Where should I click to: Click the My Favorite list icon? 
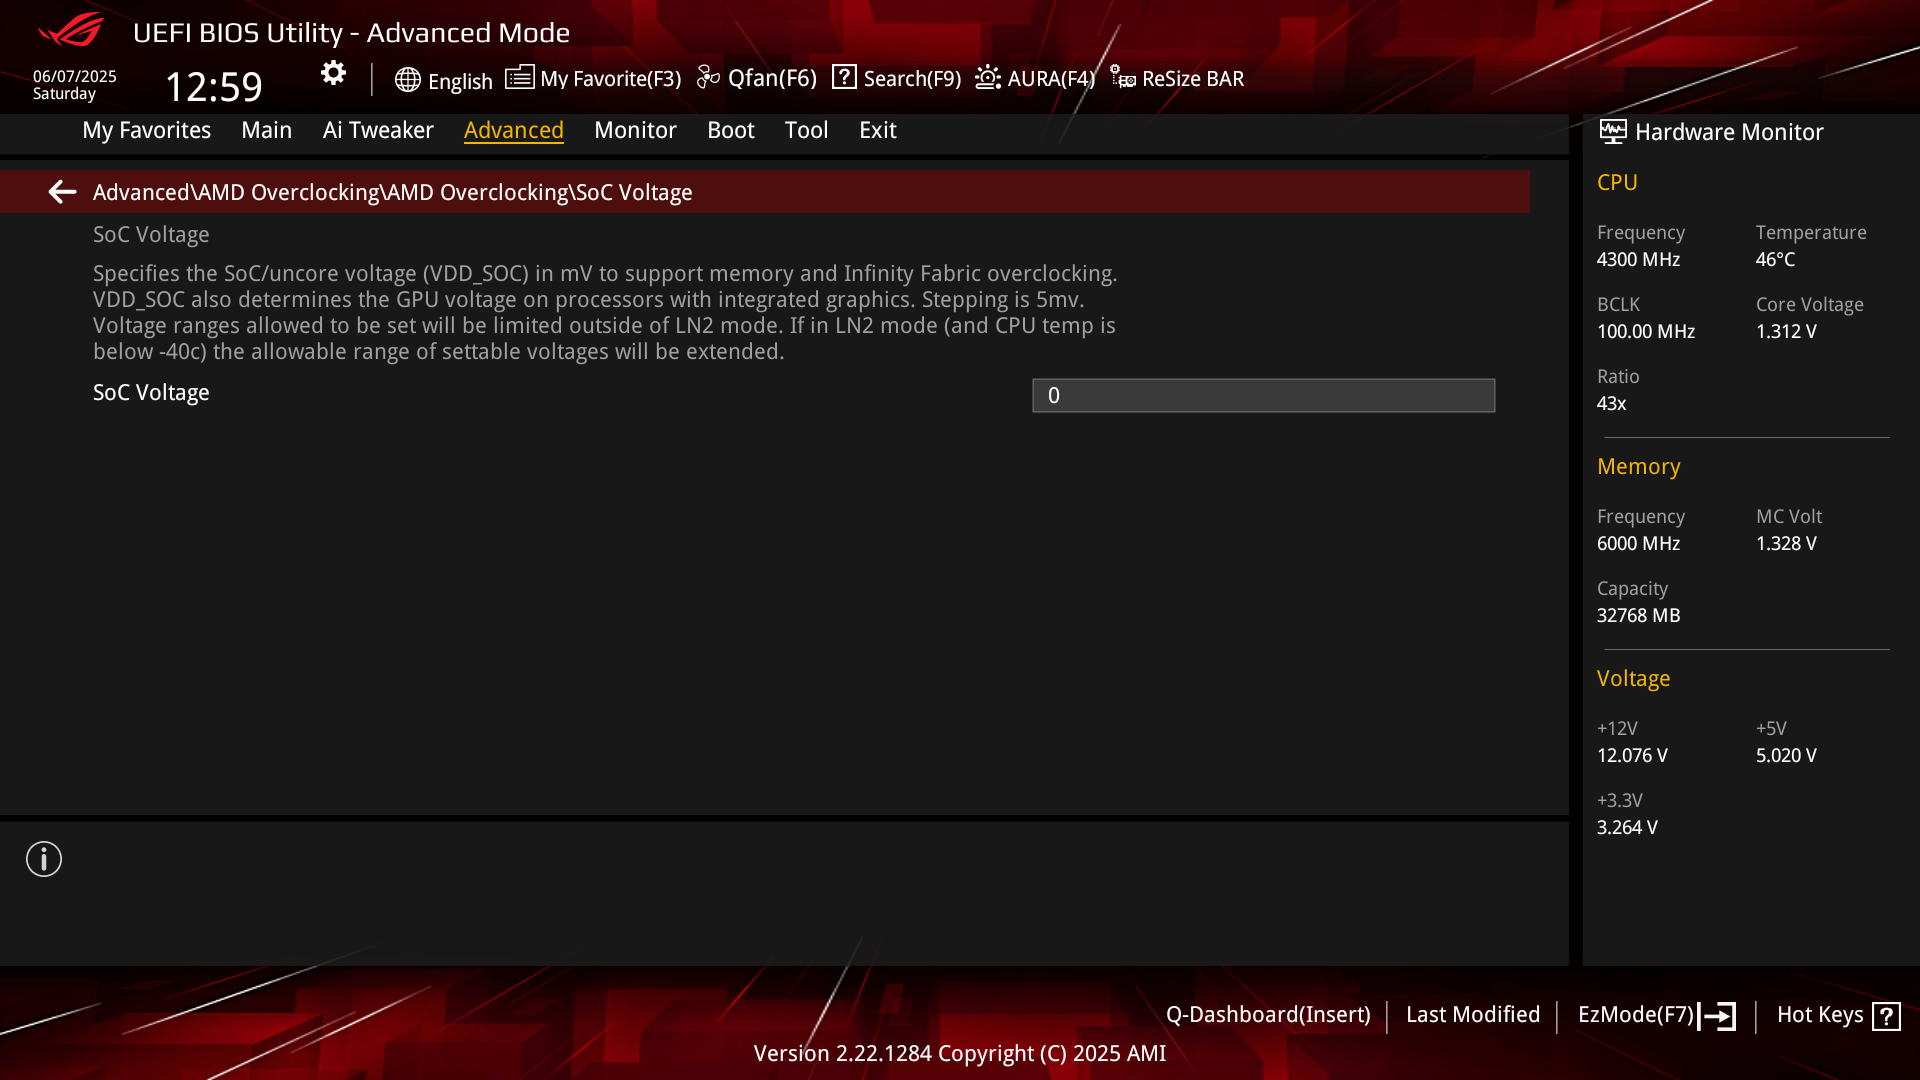click(x=519, y=78)
